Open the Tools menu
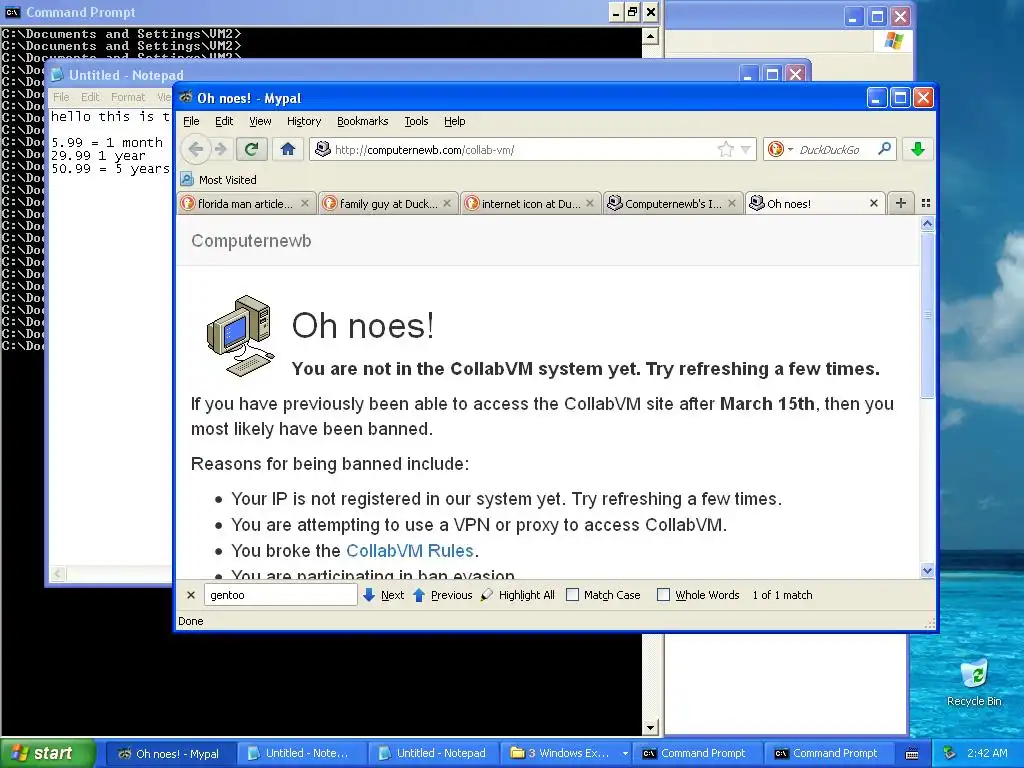This screenshot has height=768, width=1024. pyautogui.click(x=416, y=121)
